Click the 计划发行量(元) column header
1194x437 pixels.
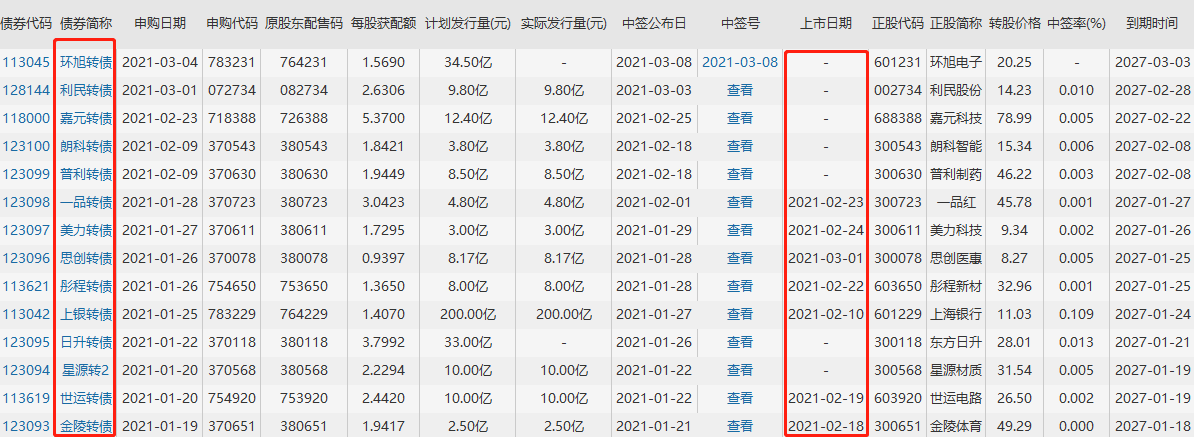tap(468, 24)
